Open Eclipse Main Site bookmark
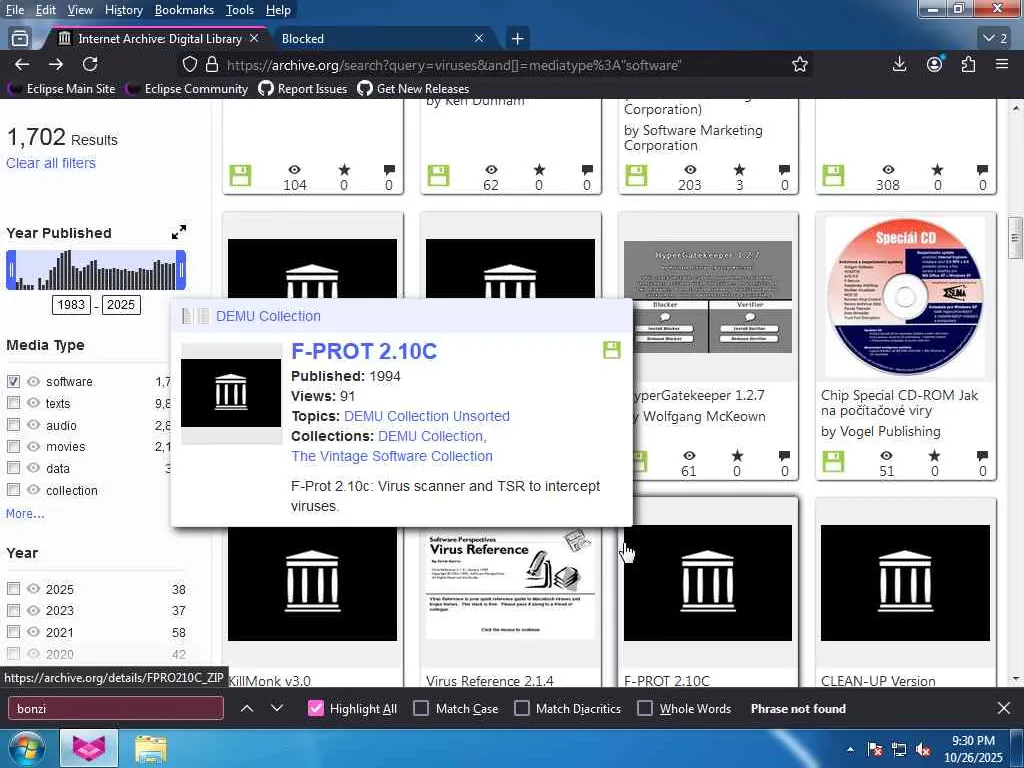Viewport: 1024px width, 768px height. [x=63, y=88]
